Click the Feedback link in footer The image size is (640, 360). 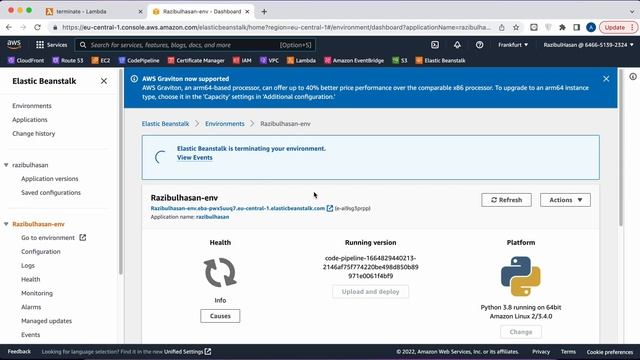(19, 351)
